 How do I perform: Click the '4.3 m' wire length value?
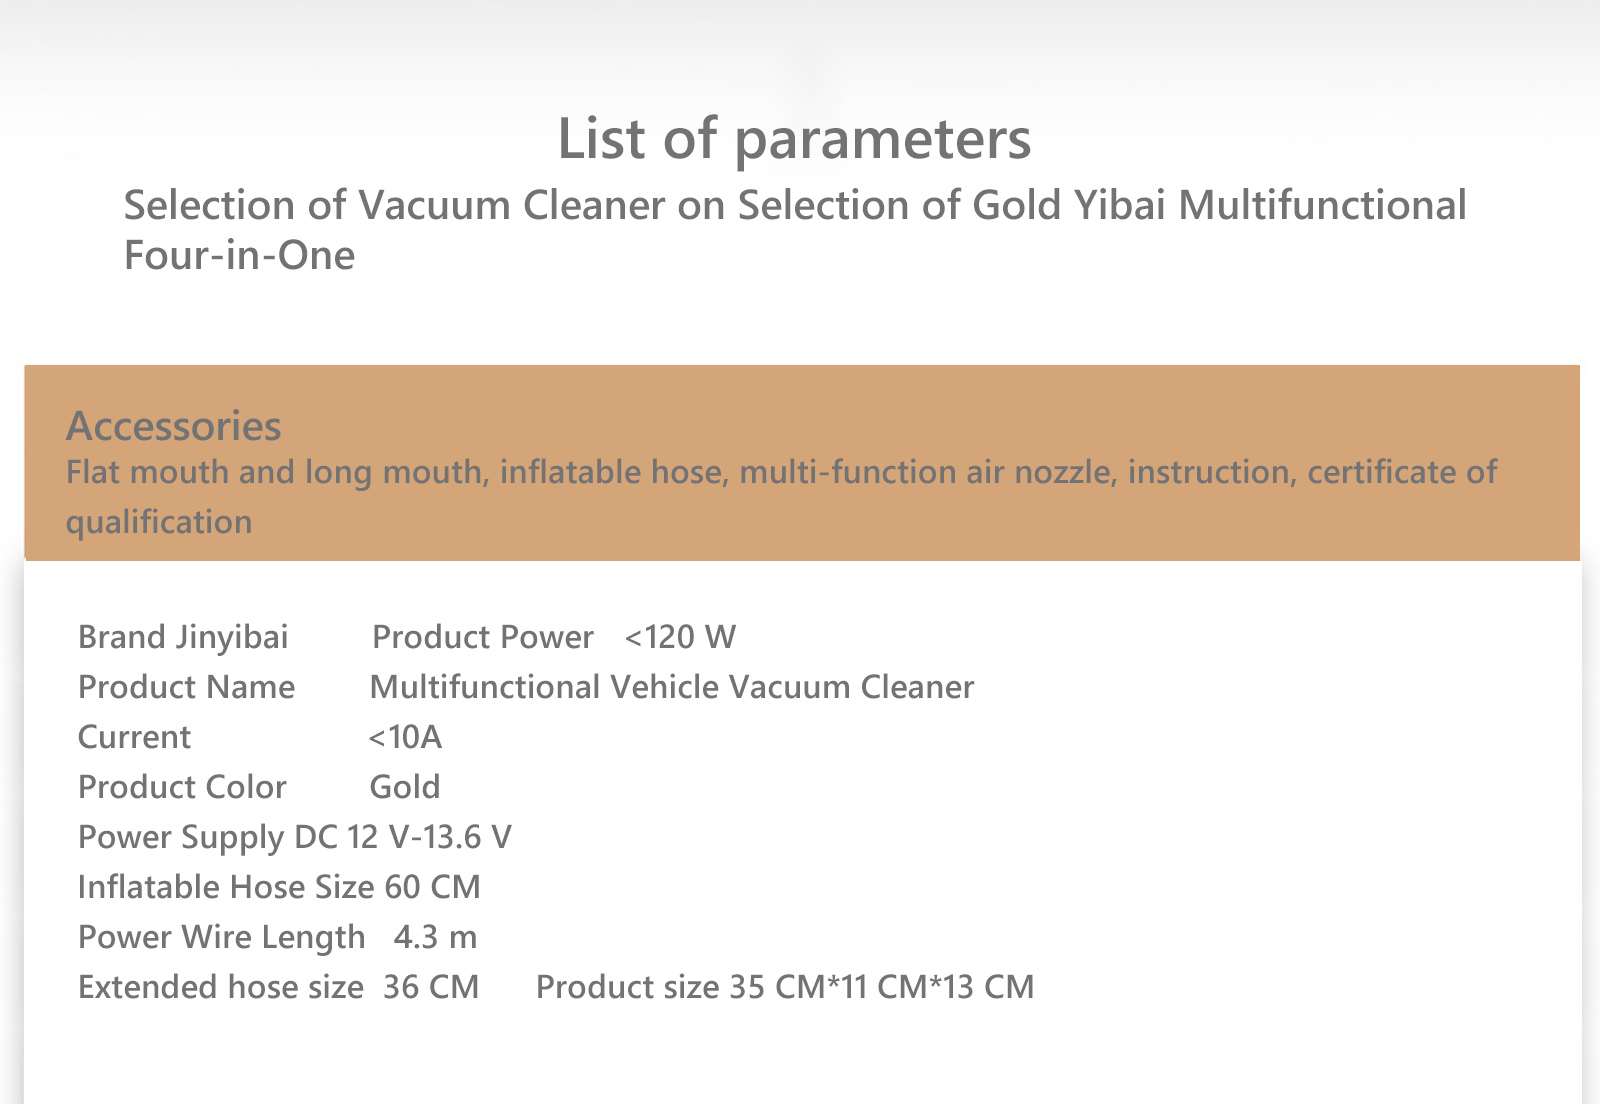point(435,937)
